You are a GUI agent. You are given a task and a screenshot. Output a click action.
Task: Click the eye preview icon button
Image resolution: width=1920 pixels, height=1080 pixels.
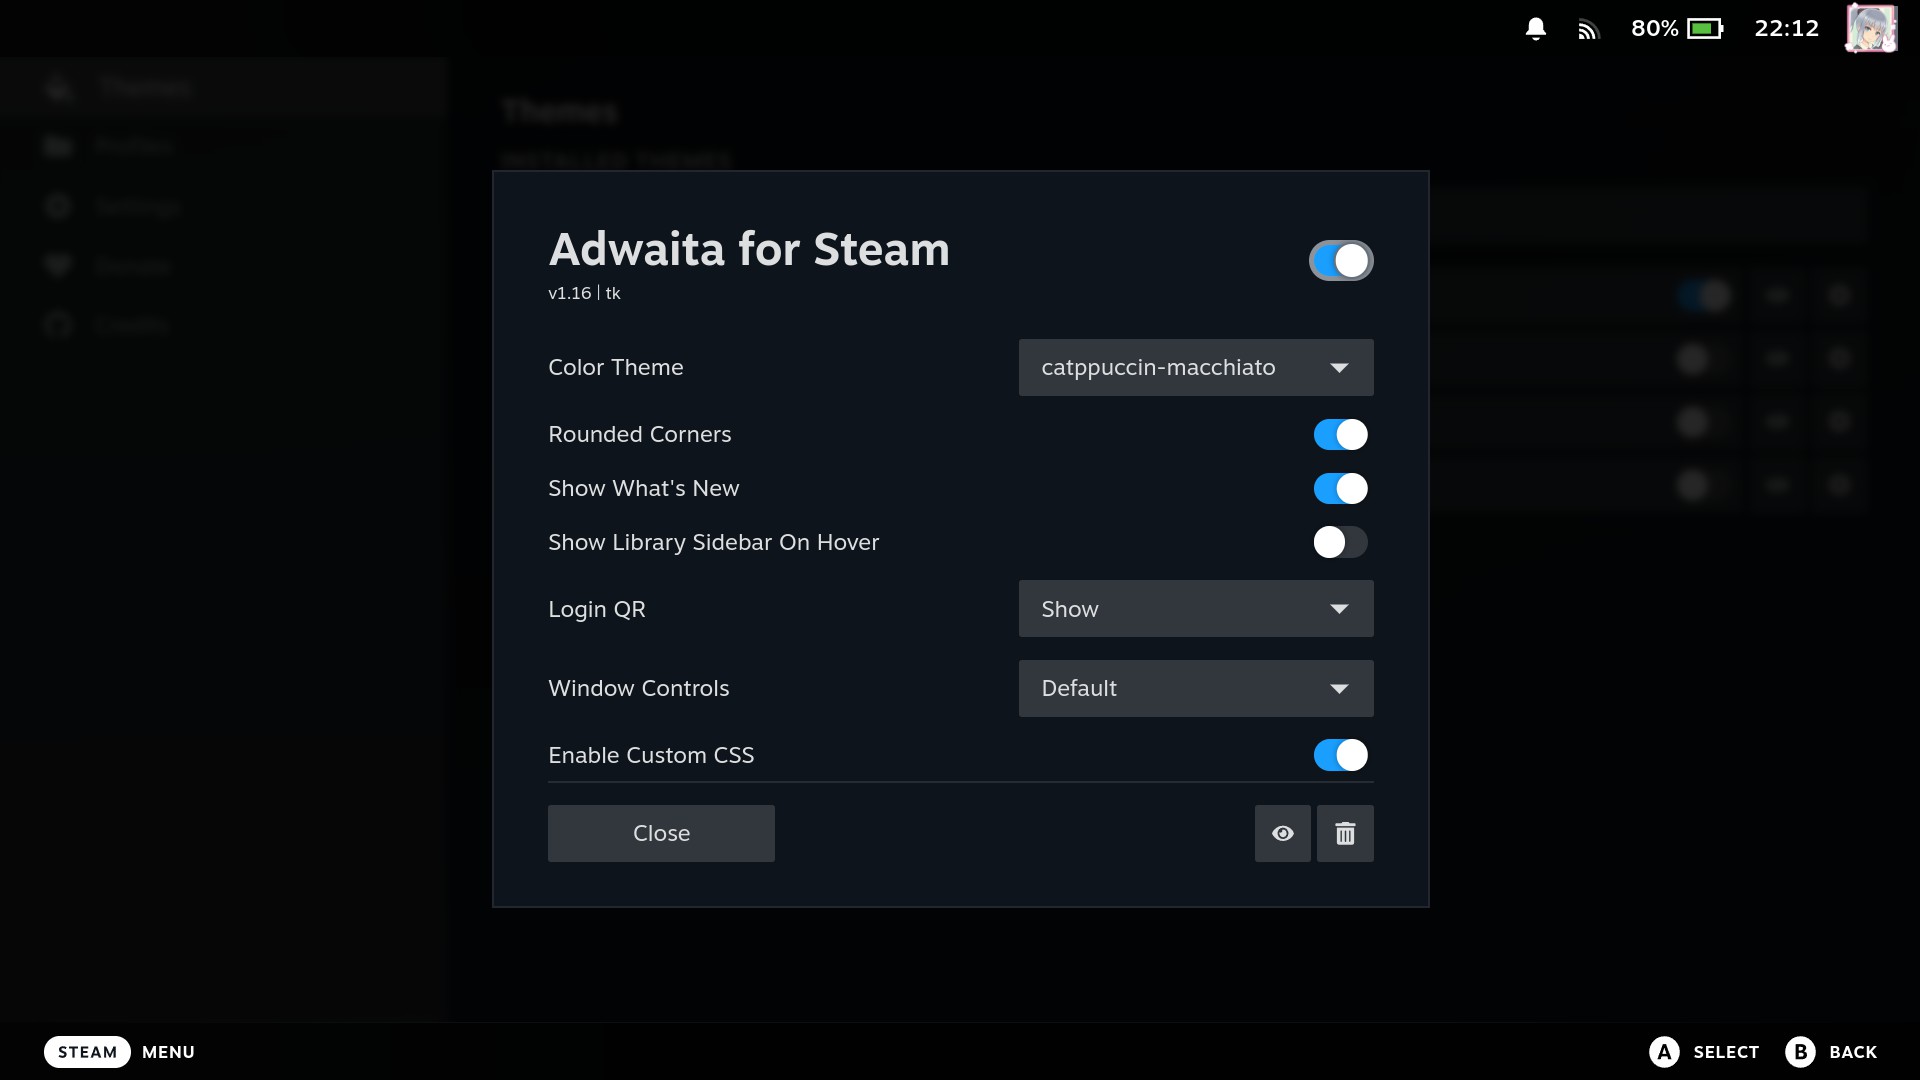tap(1282, 833)
